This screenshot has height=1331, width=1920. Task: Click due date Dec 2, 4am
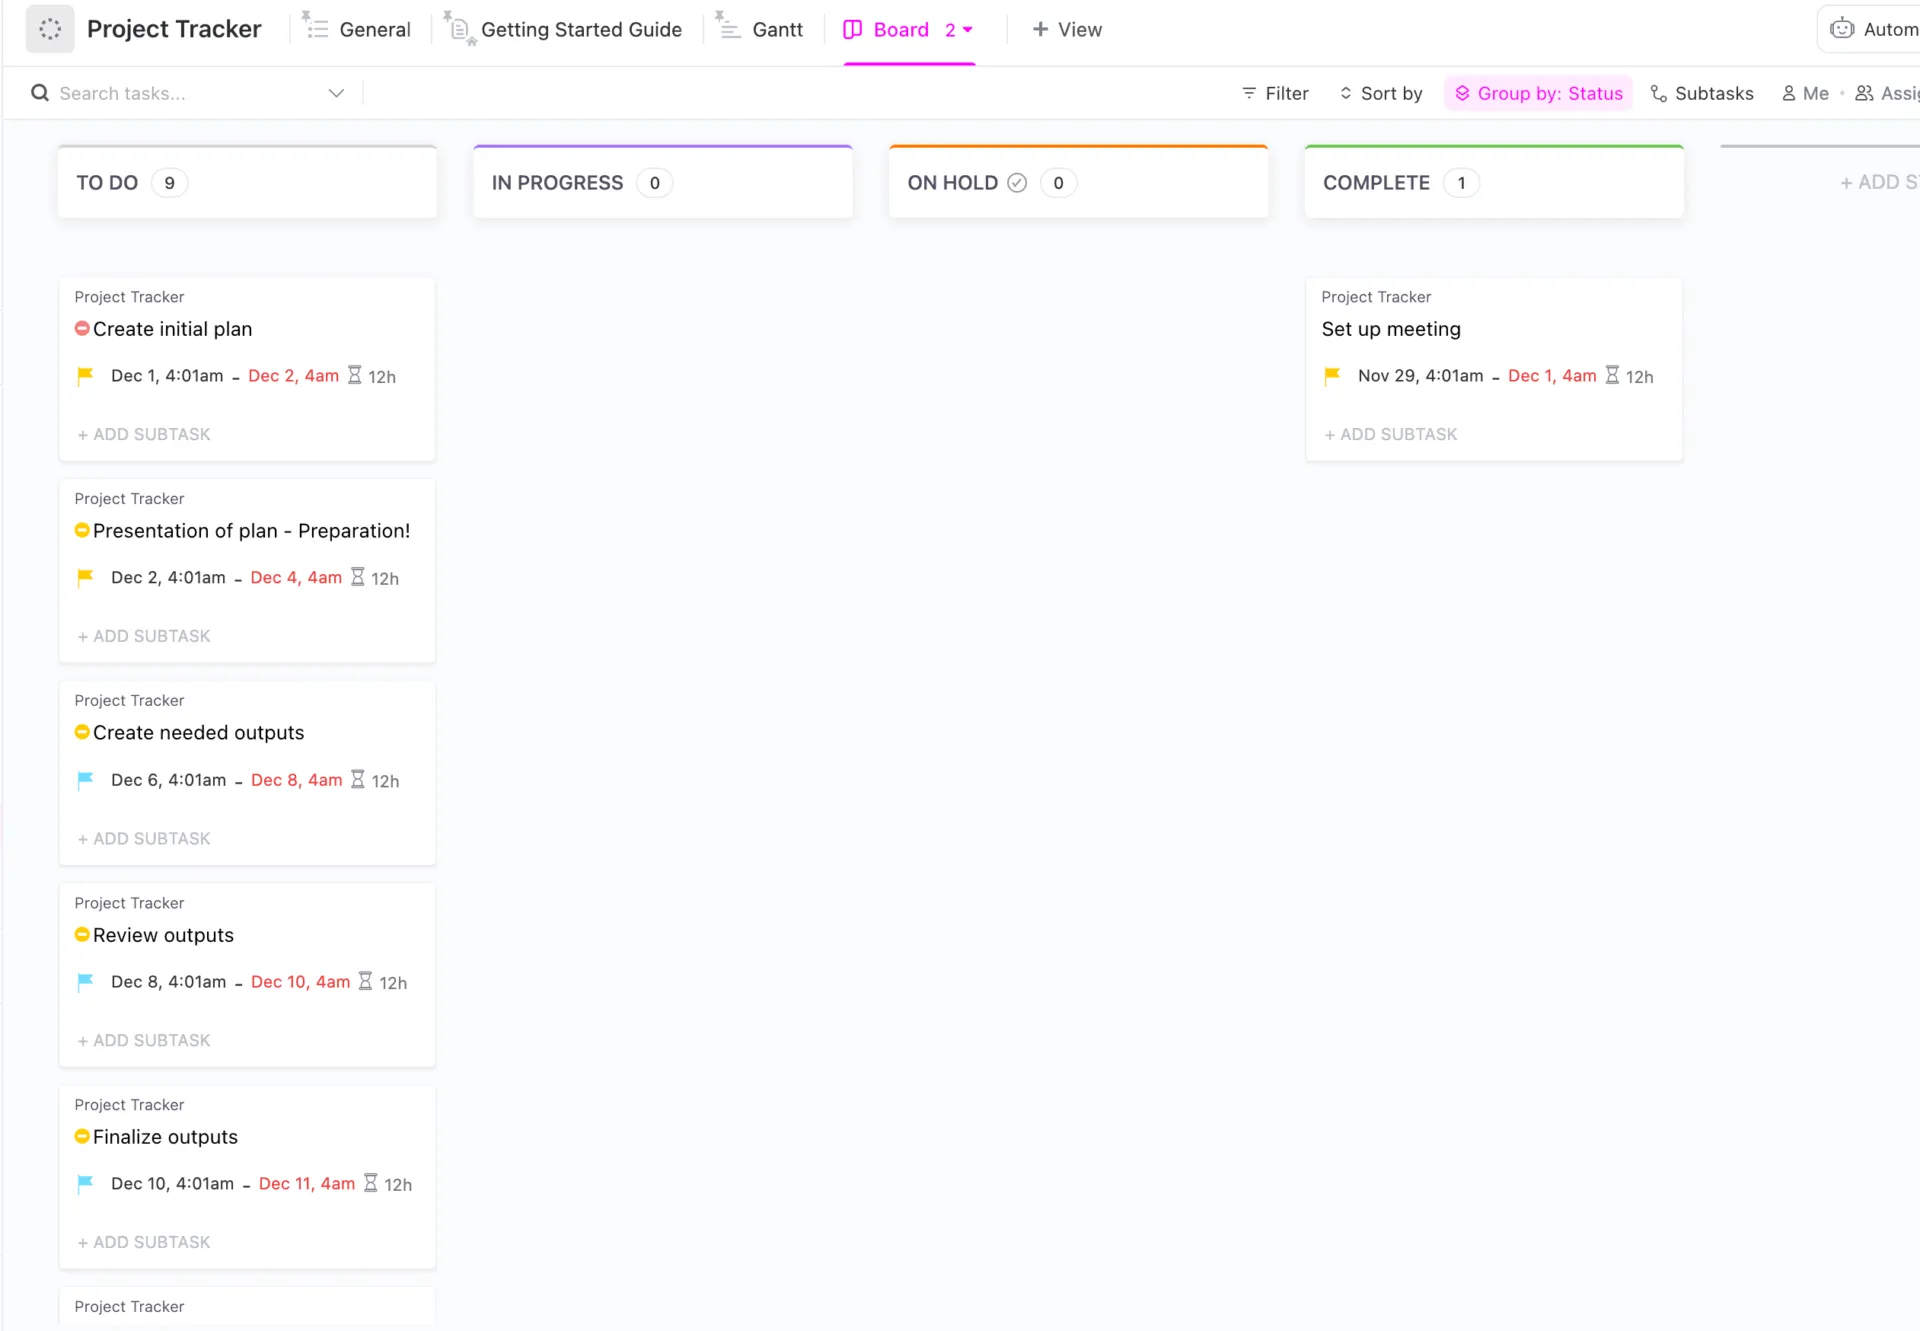point(293,376)
